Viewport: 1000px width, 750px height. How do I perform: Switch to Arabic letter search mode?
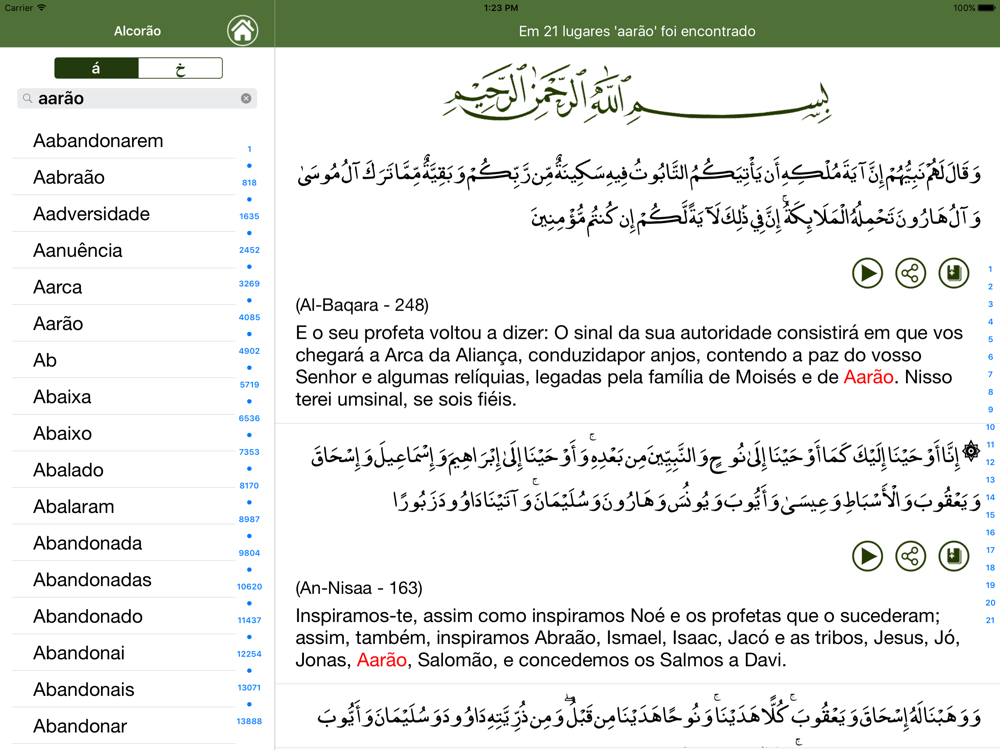pos(180,68)
